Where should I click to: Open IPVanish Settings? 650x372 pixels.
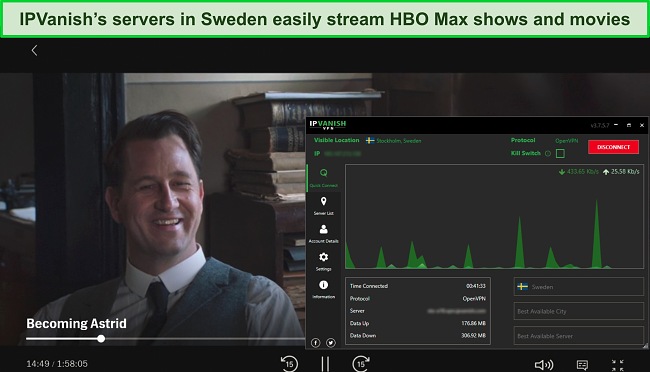coord(323,261)
